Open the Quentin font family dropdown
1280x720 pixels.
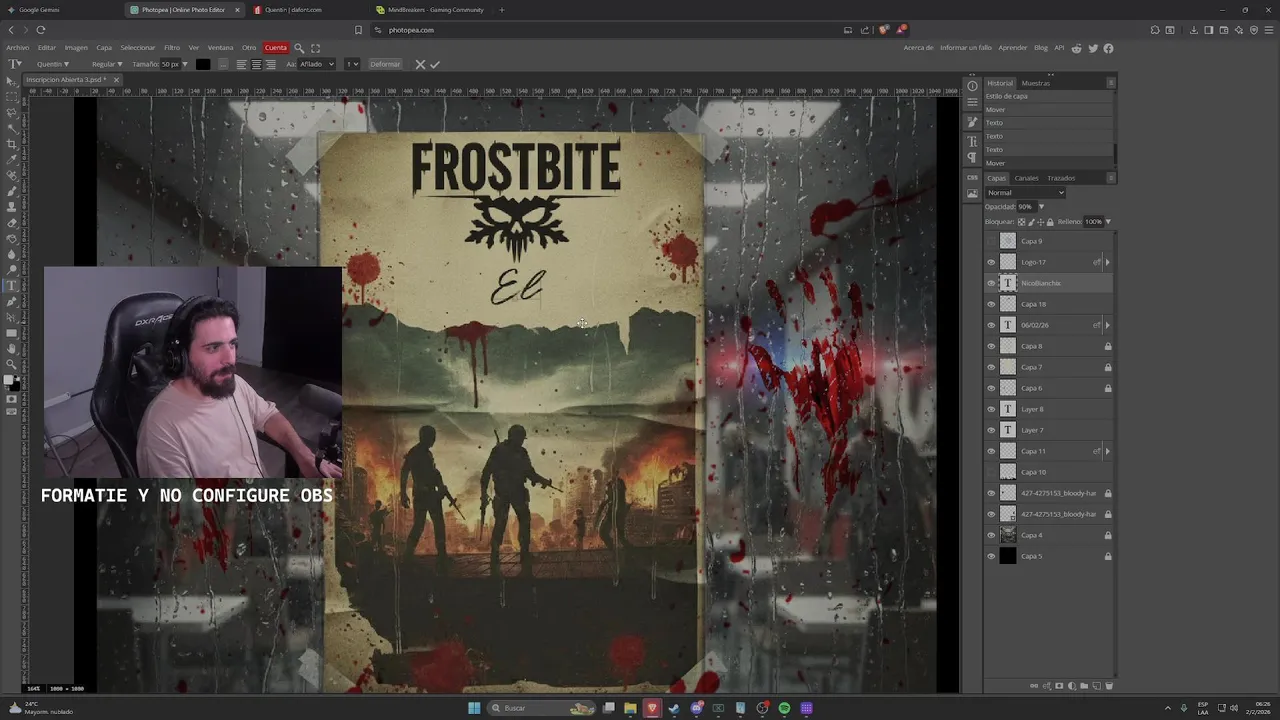coord(53,64)
